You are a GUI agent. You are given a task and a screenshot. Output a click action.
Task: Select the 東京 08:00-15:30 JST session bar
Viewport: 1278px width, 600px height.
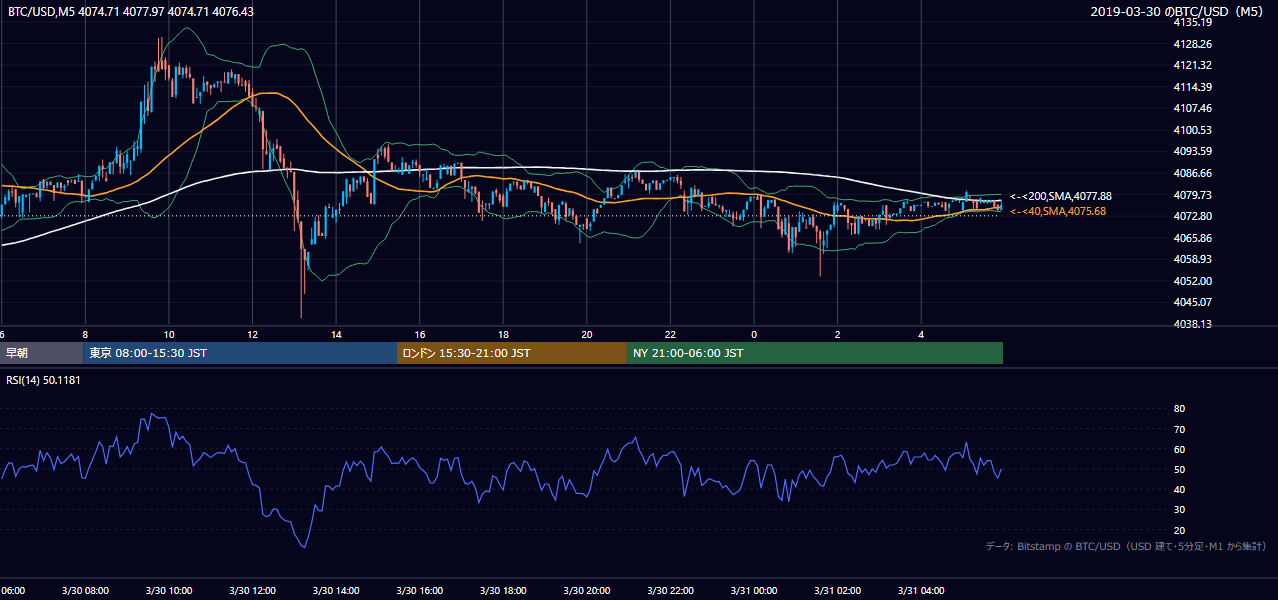coord(241,353)
